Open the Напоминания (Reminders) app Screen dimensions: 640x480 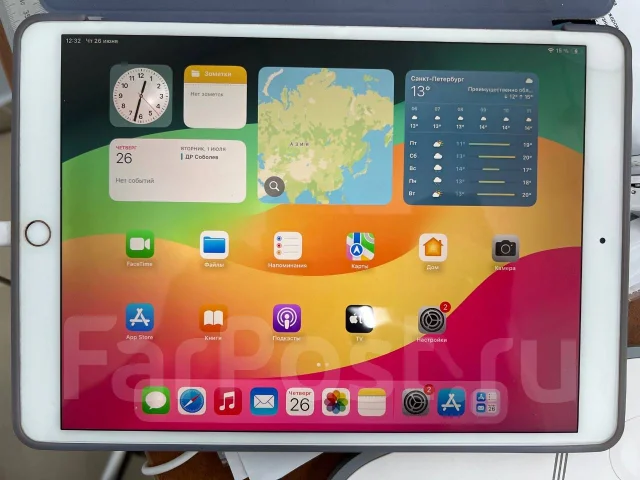click(287, 246)
